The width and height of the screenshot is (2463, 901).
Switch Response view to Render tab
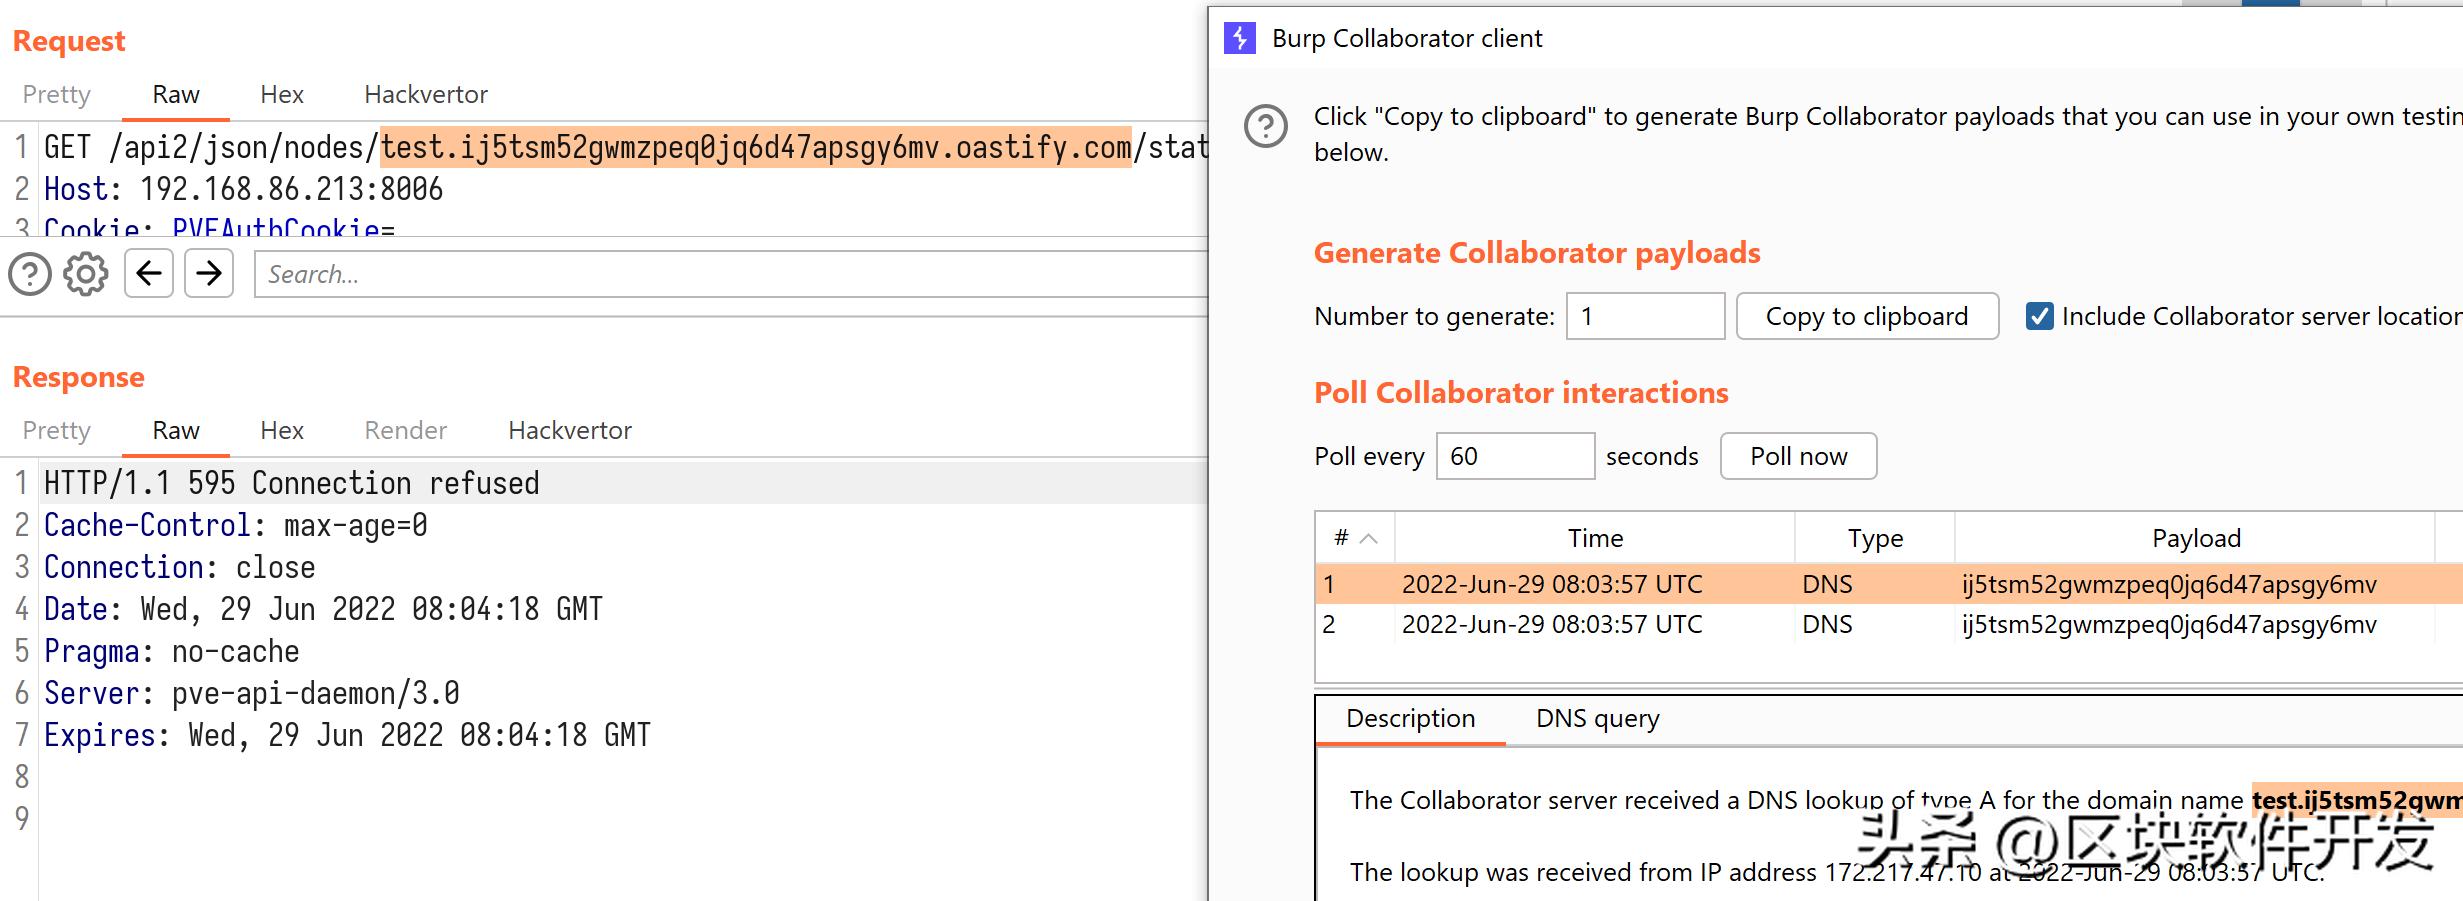[405, 431]
